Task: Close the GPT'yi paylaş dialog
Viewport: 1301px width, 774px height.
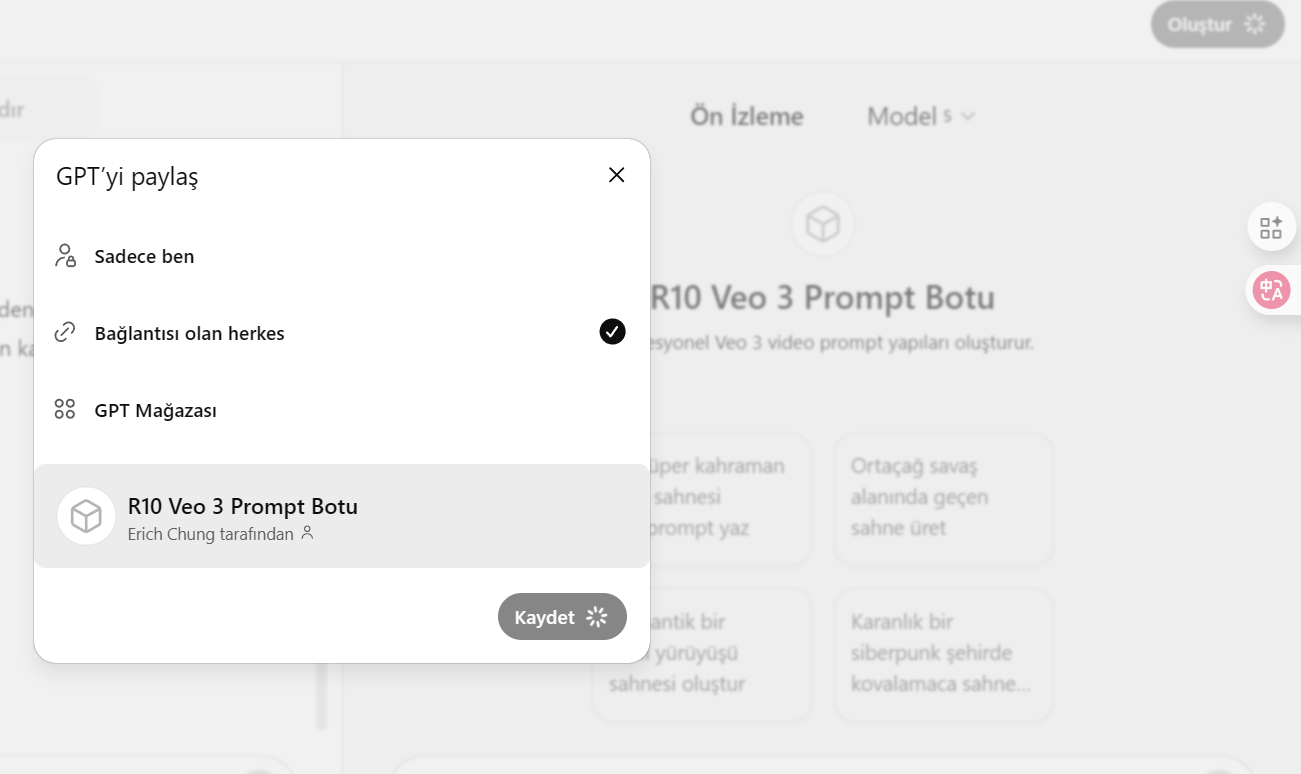Action: tap(617, 175)
